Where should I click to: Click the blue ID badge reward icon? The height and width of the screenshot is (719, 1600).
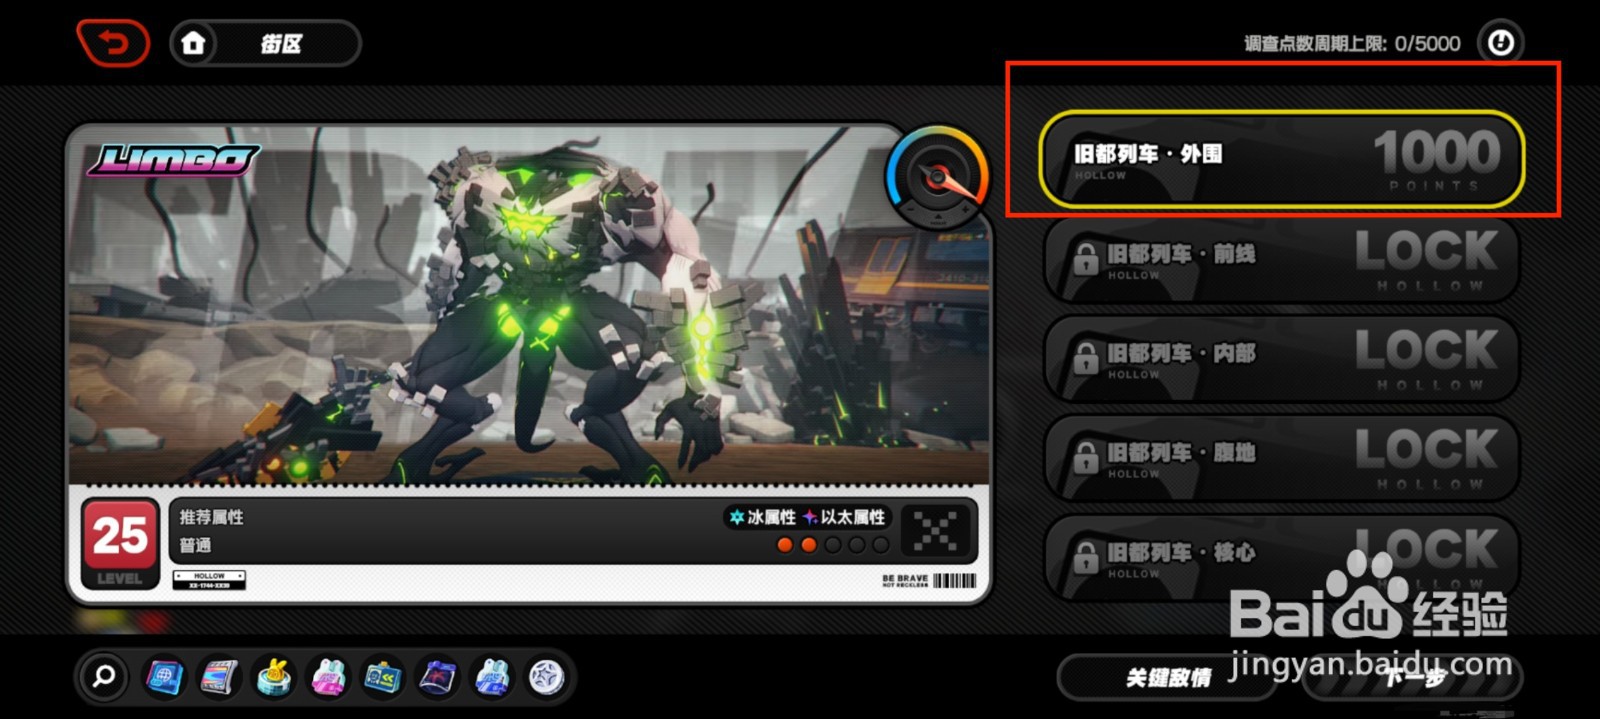point(383,677)
